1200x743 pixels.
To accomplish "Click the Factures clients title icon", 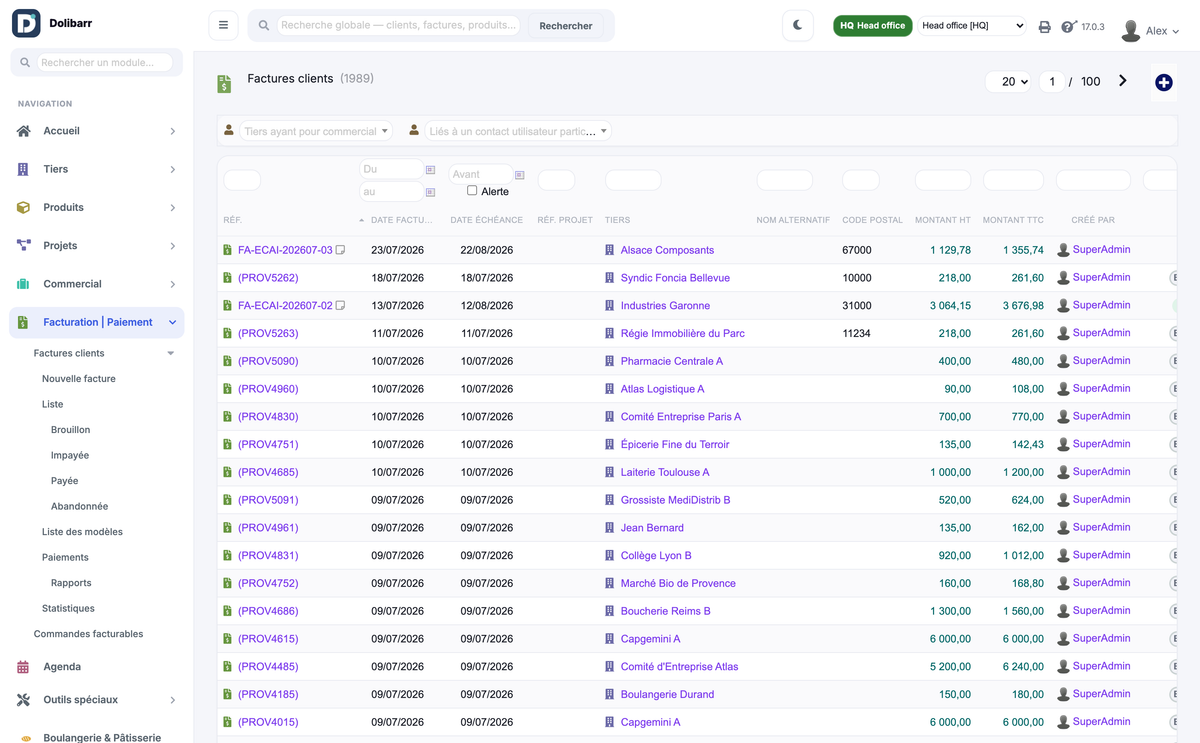I will [224, 85].
